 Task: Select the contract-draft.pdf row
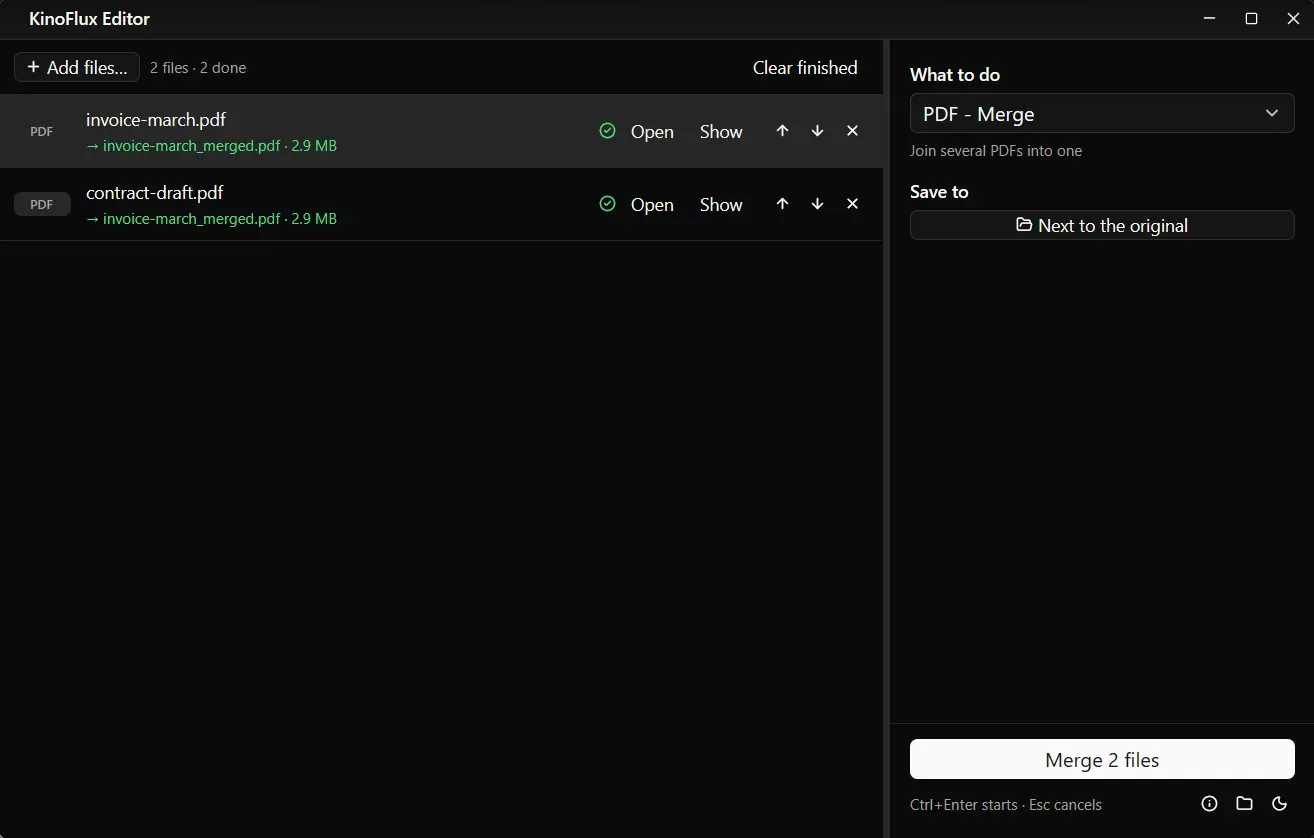pyautogui.click(x=441, y=204)
